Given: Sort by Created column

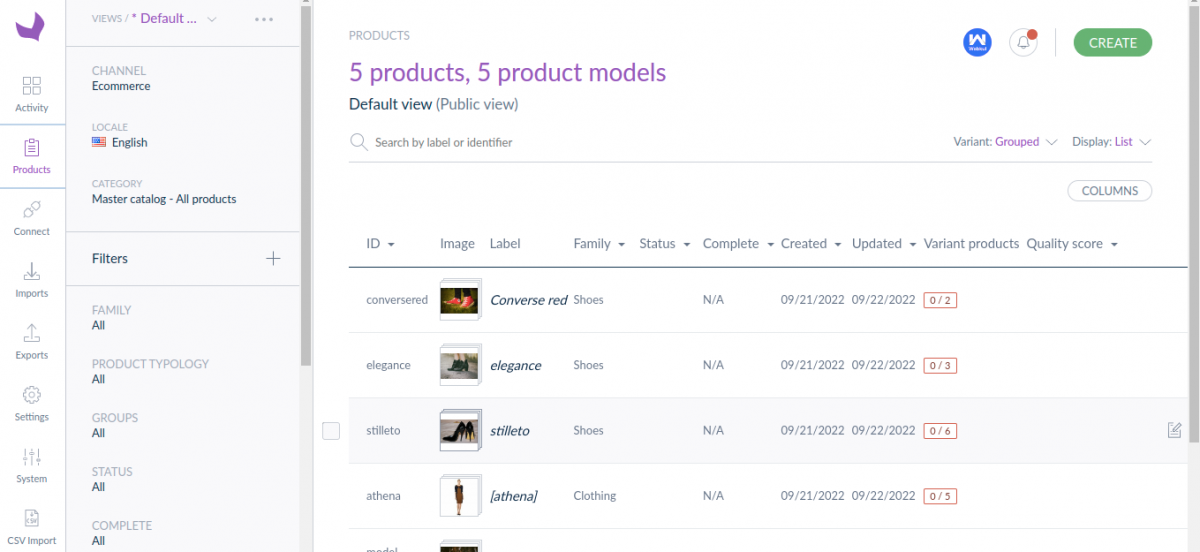Looking at the screenshot, I should 811,244.
